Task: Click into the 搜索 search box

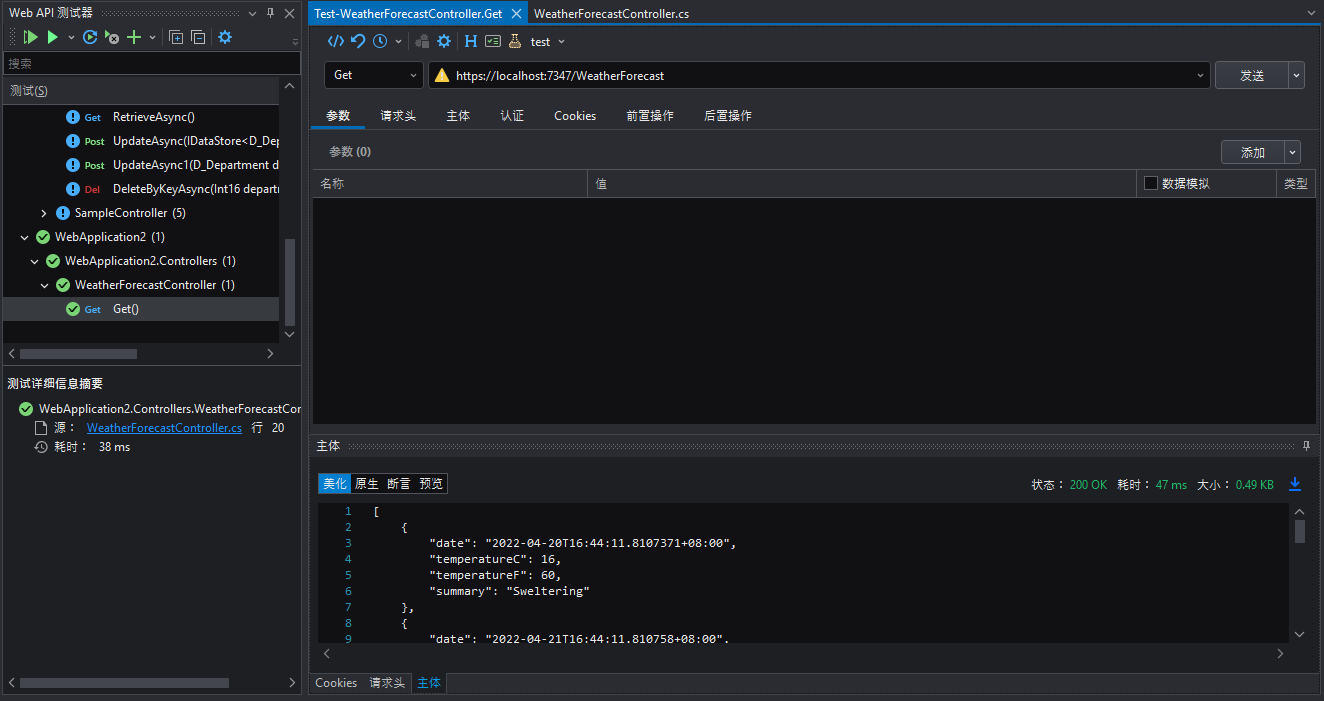Action: (151, 63)
